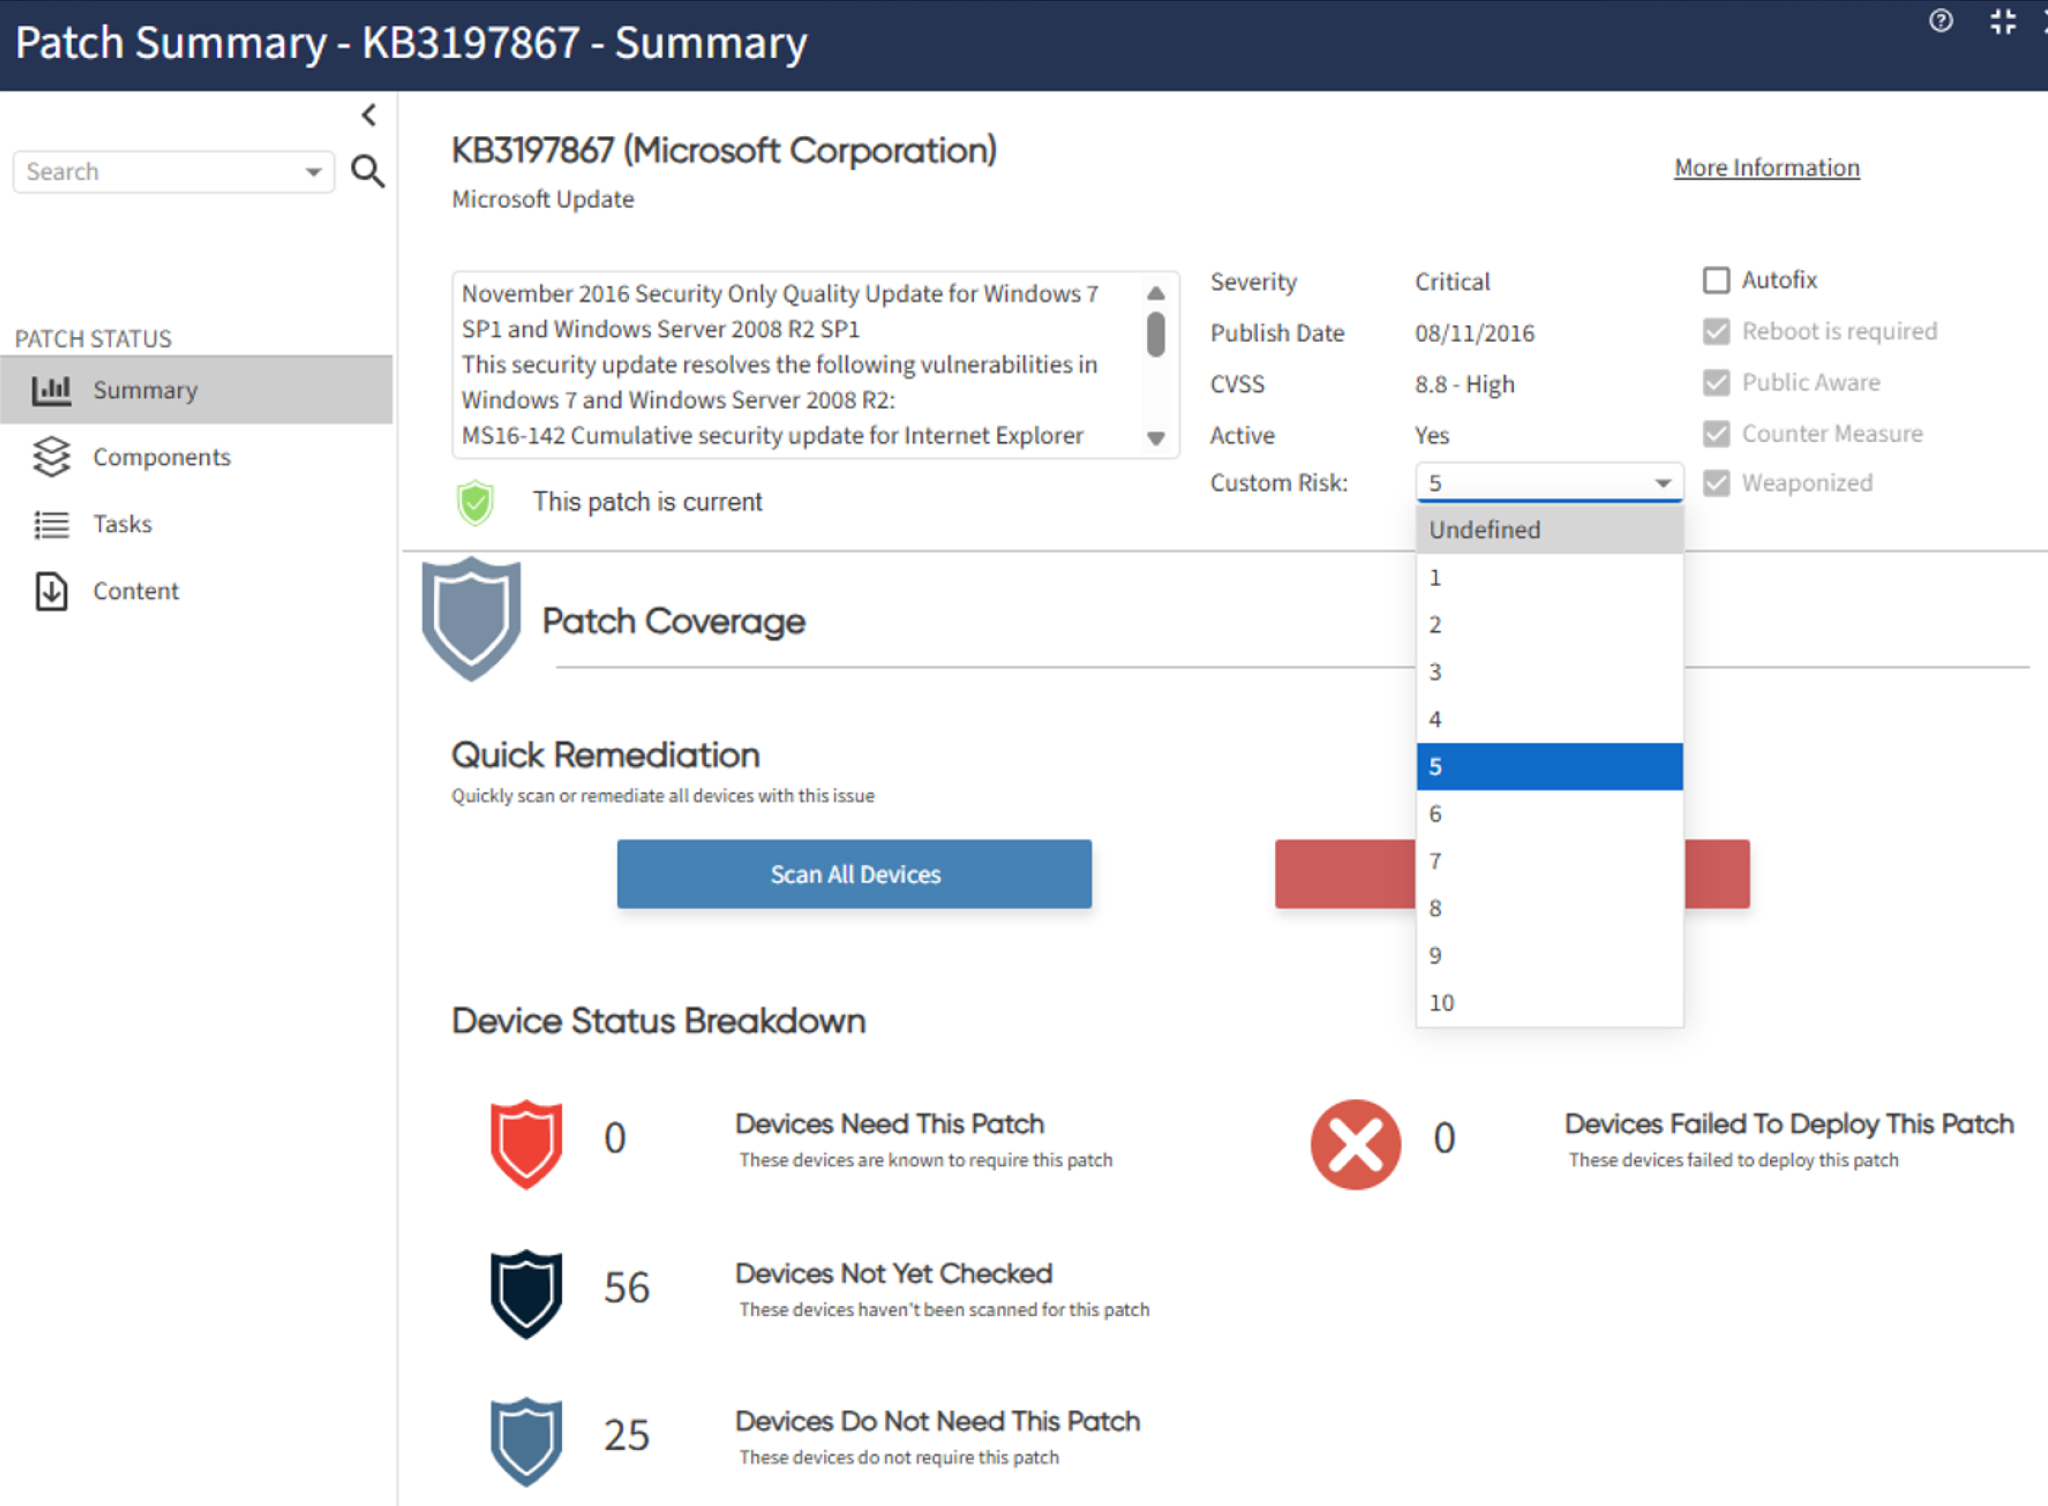Click the red remediation button
Screen dimensions: 2048x1506
(x=1344, y=874)
